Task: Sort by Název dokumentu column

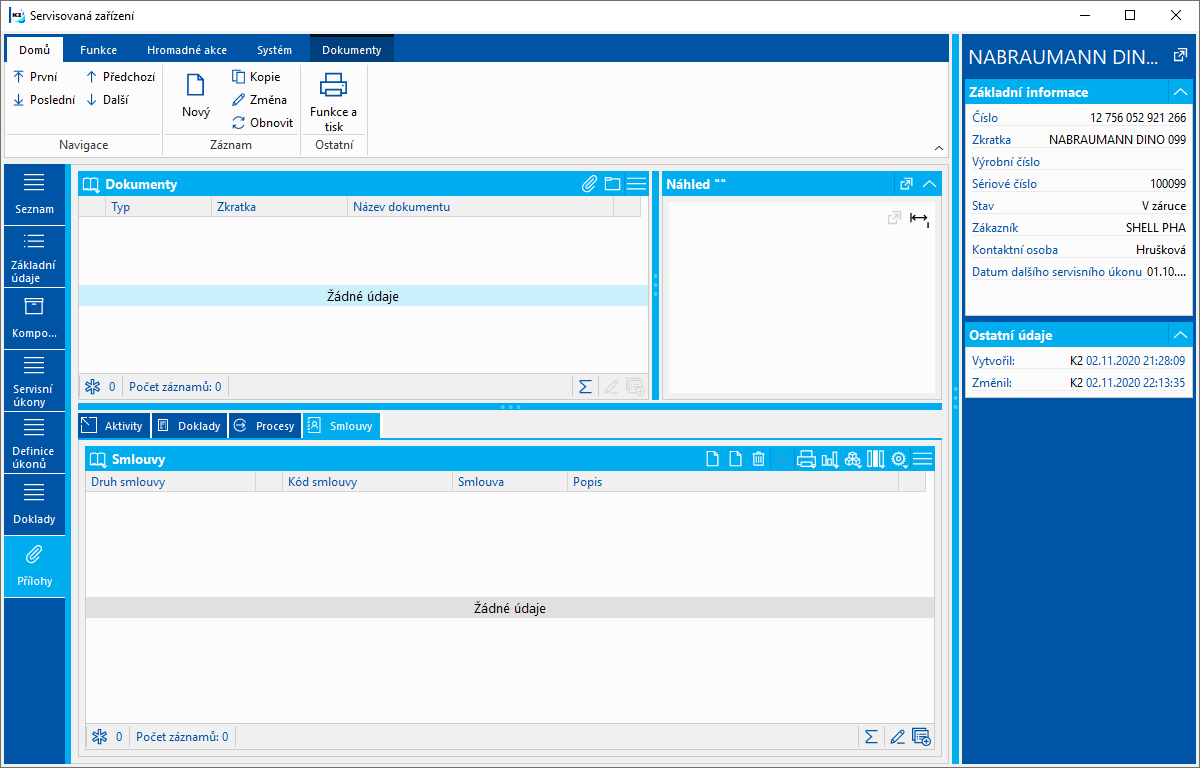Action: (x=480, y=207)
